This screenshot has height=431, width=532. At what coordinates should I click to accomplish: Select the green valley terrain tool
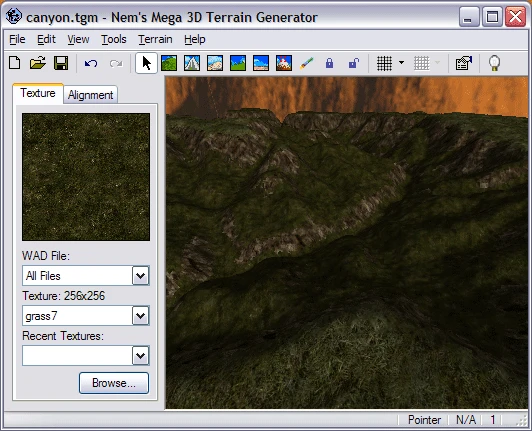238,63
